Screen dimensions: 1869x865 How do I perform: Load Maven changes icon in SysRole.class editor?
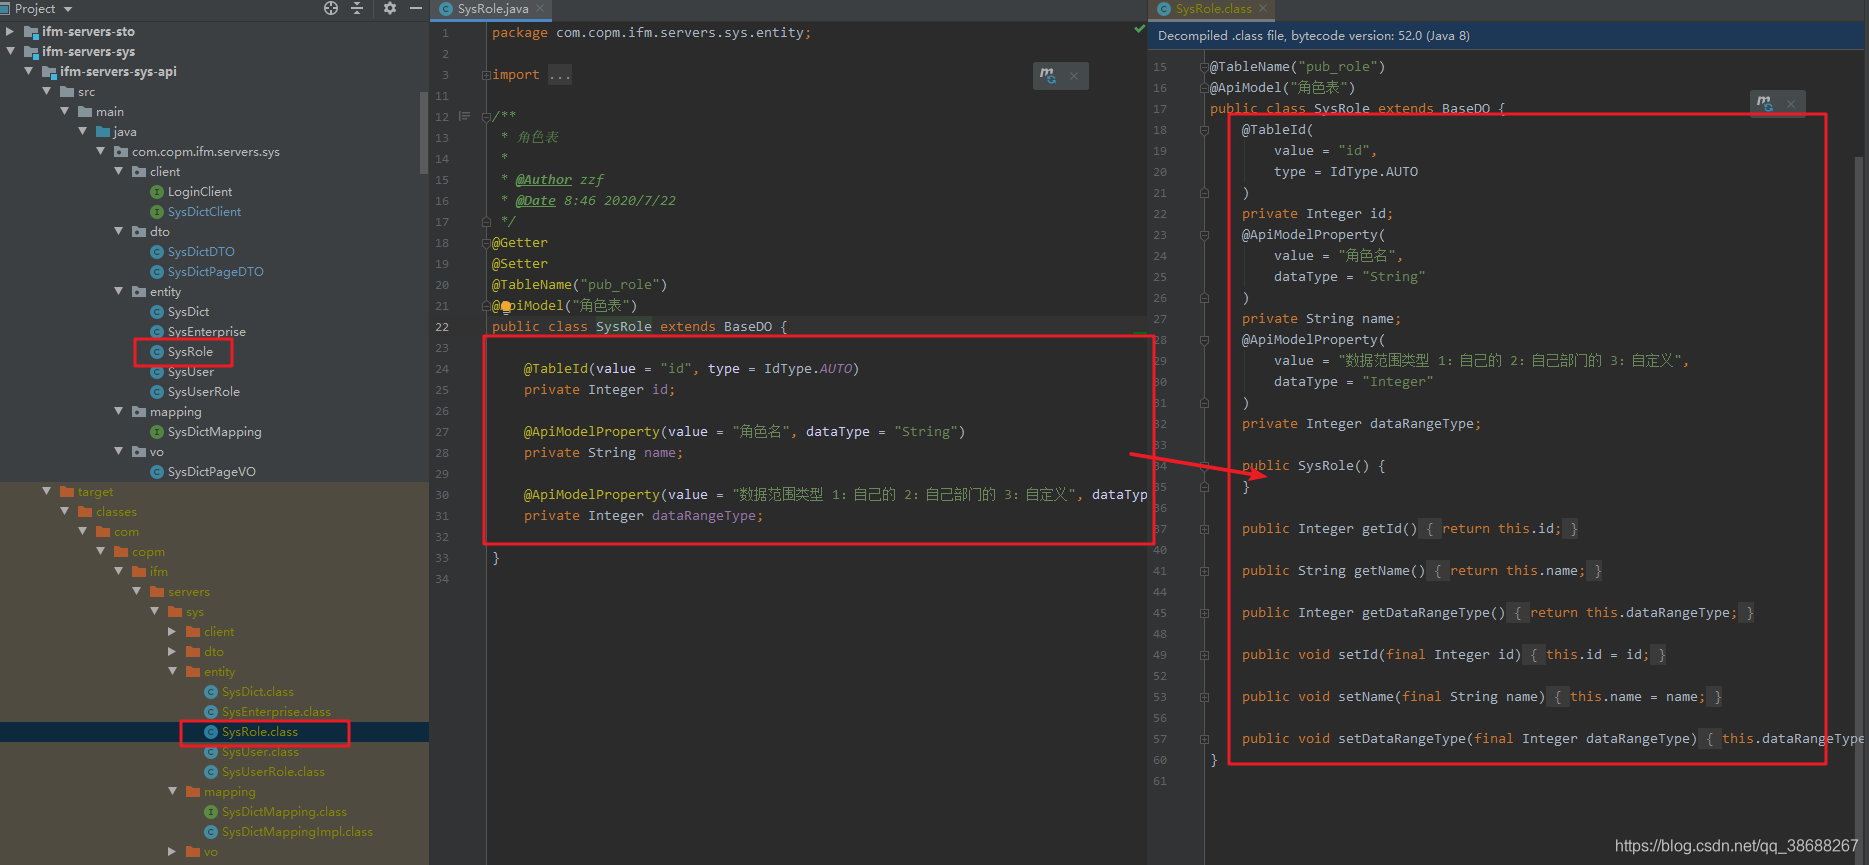(1765, 103)
